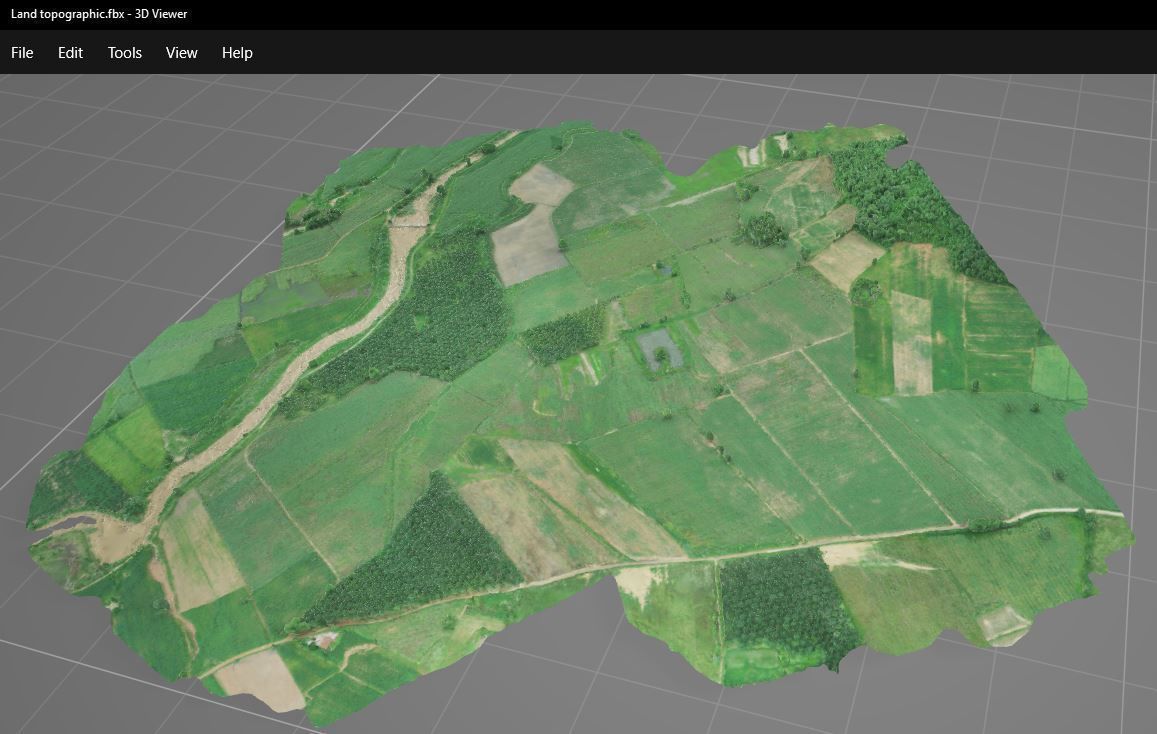Screen dimensions: 1157x734
Task: Open the Help menu
Action: tap(237, 52)
